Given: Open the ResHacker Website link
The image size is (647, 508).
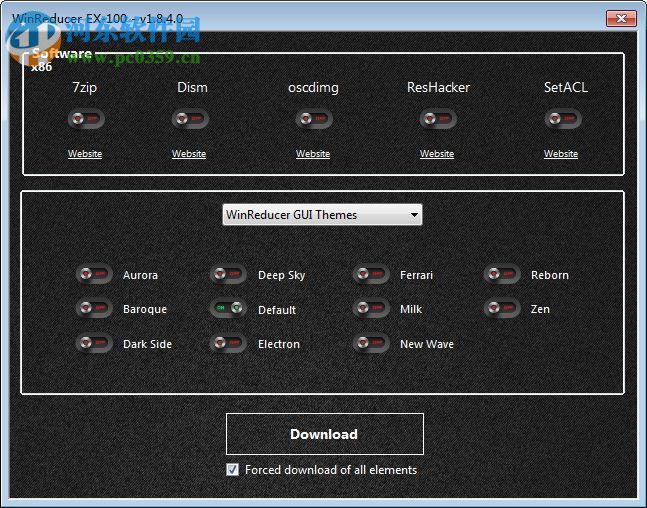Looking at the screenshot, I should pyautogui.click(x=437, y=154).
